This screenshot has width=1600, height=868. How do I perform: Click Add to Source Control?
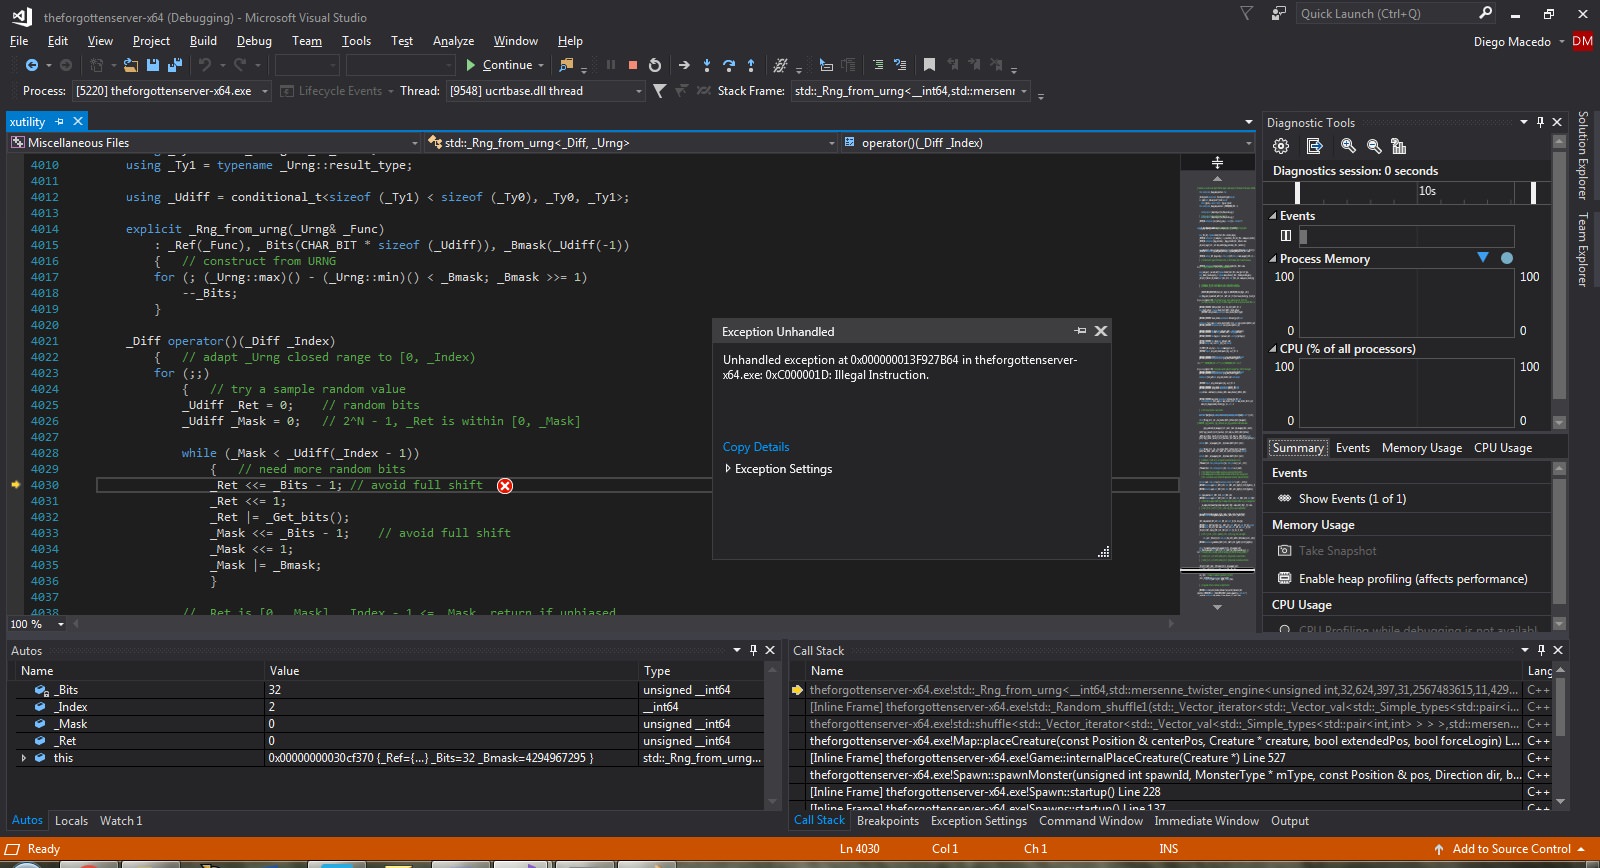tap(1511, 849)
